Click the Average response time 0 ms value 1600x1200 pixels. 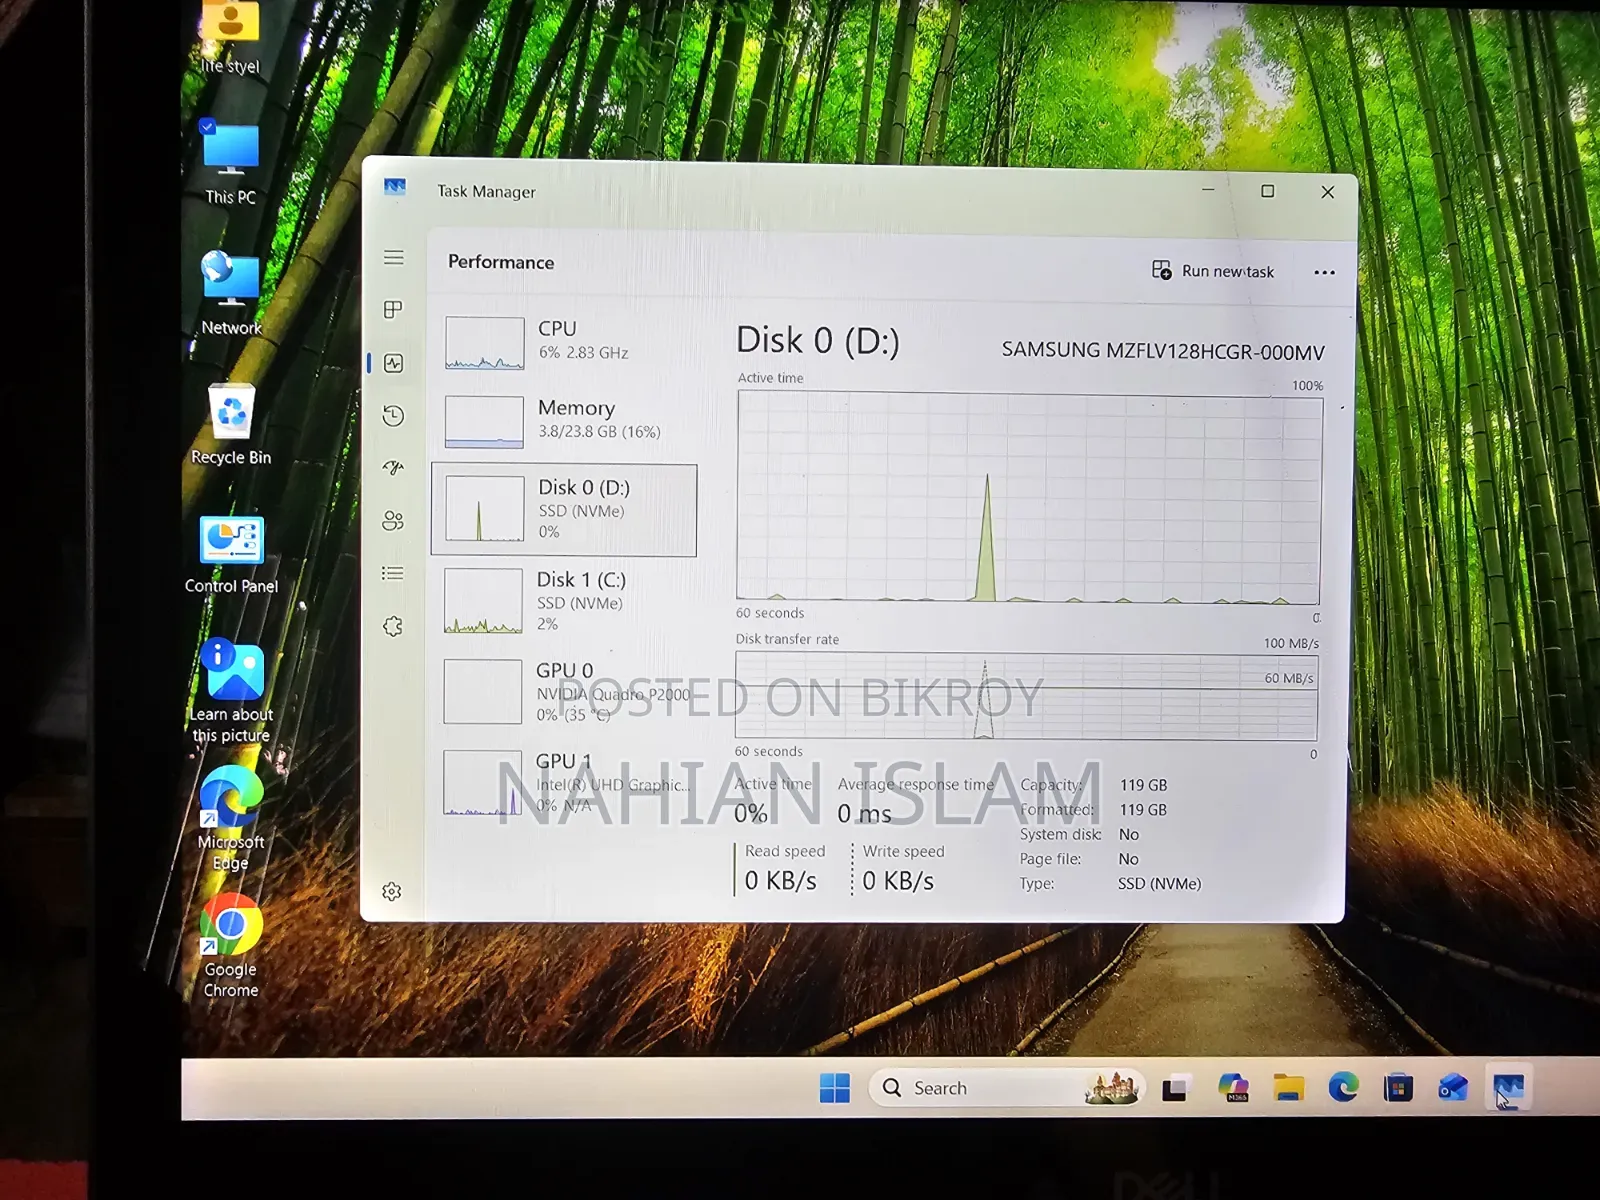(865, 814)
